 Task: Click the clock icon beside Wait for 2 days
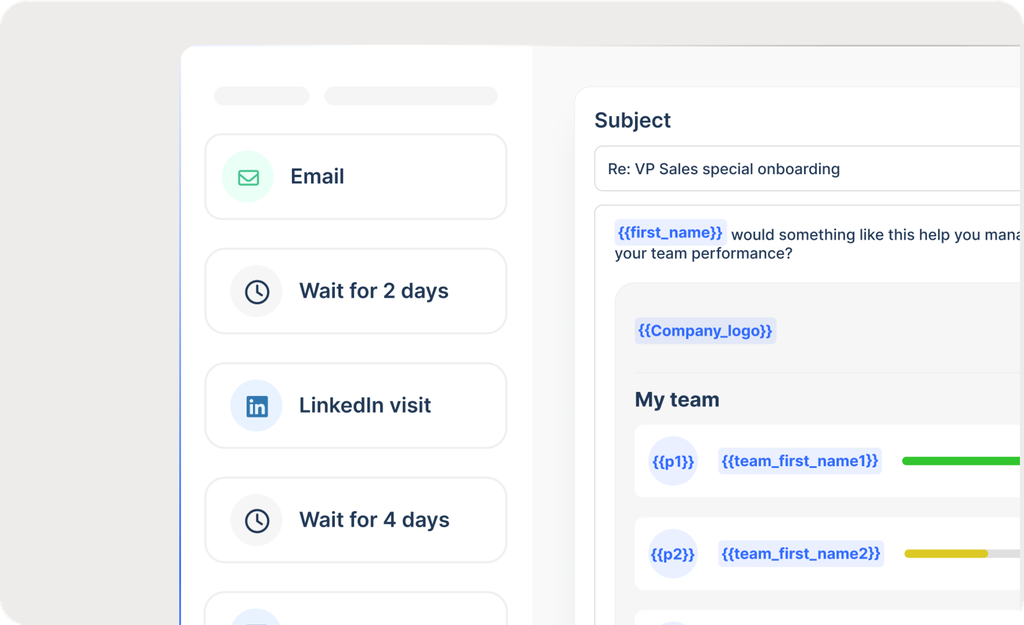coord(257,291)
